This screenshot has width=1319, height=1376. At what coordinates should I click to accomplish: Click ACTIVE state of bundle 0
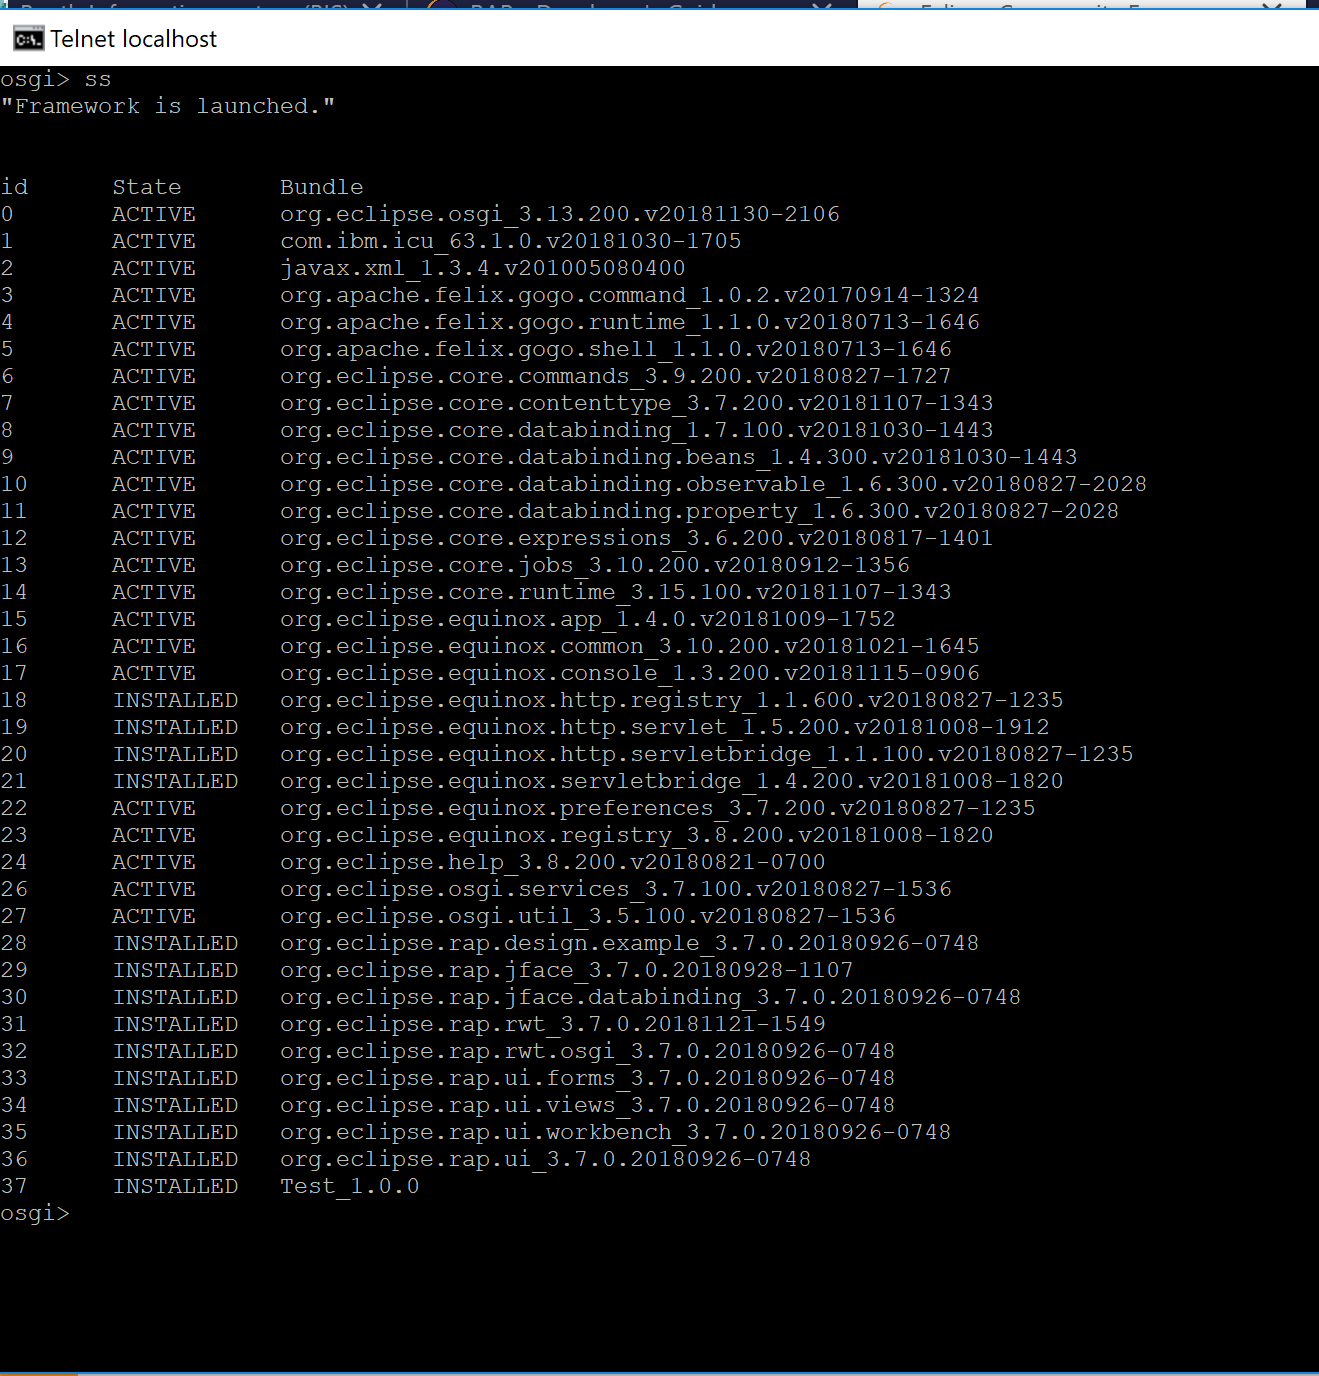click(154, 214)
